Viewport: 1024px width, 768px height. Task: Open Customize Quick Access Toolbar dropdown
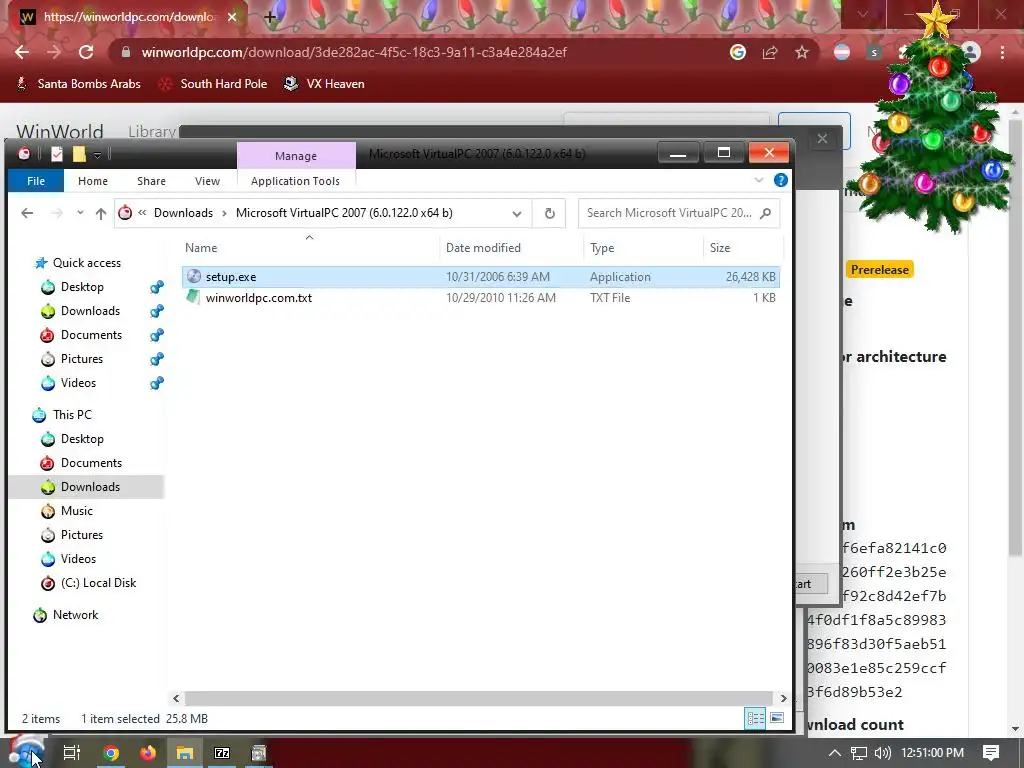[x=97, y=155]
